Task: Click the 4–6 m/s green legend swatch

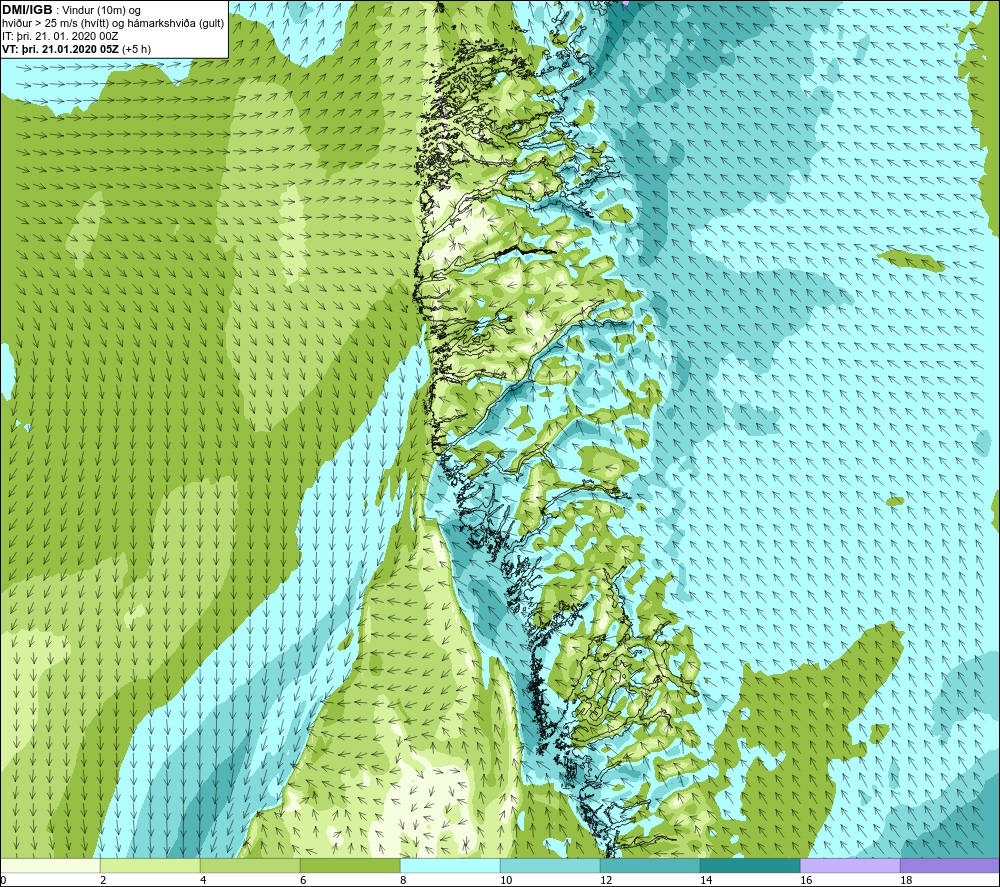Action: pyautogui.click(x=250, y=865)
